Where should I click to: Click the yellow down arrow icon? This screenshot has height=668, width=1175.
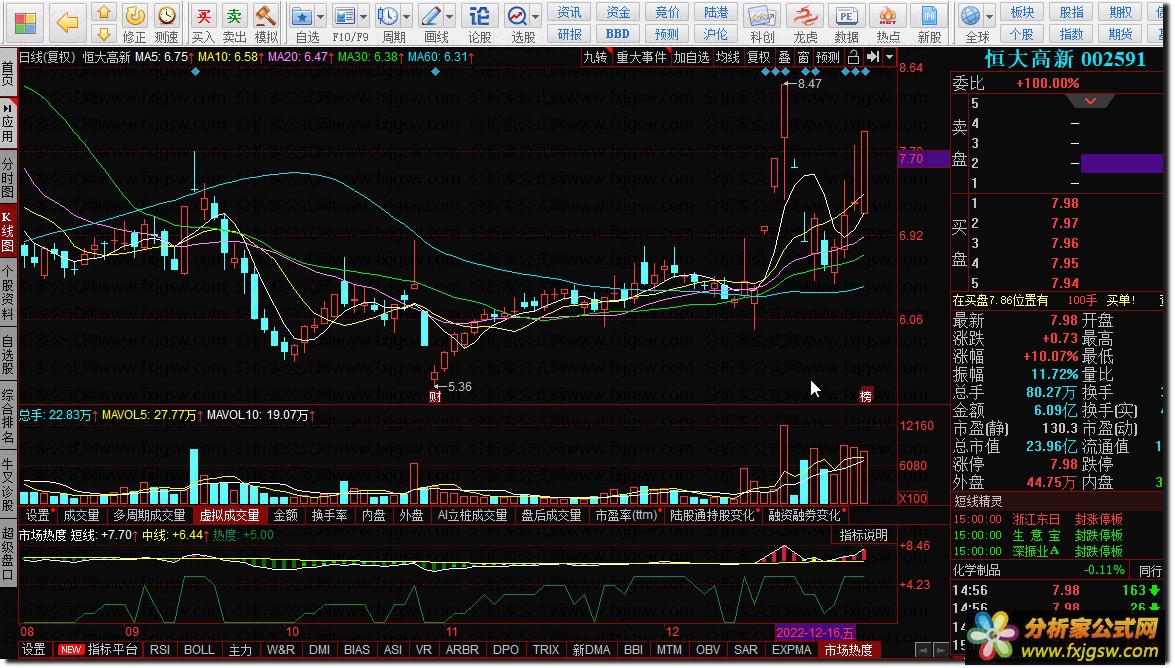[104, 34]
